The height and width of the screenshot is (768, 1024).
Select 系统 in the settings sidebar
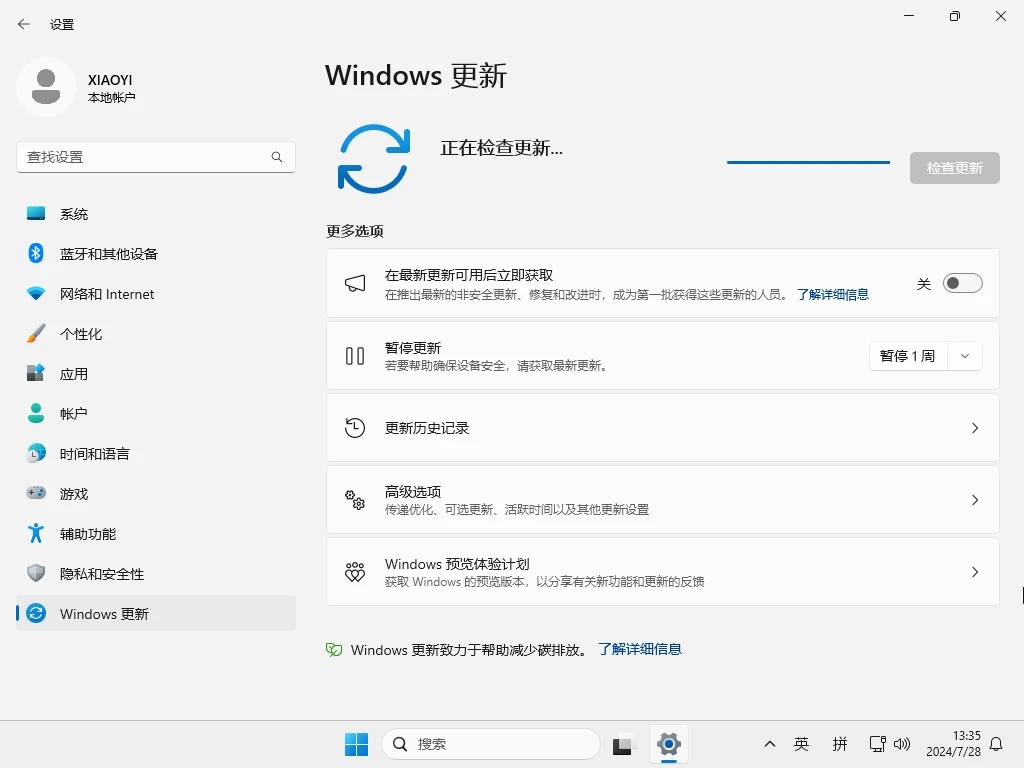pos(156,214)
